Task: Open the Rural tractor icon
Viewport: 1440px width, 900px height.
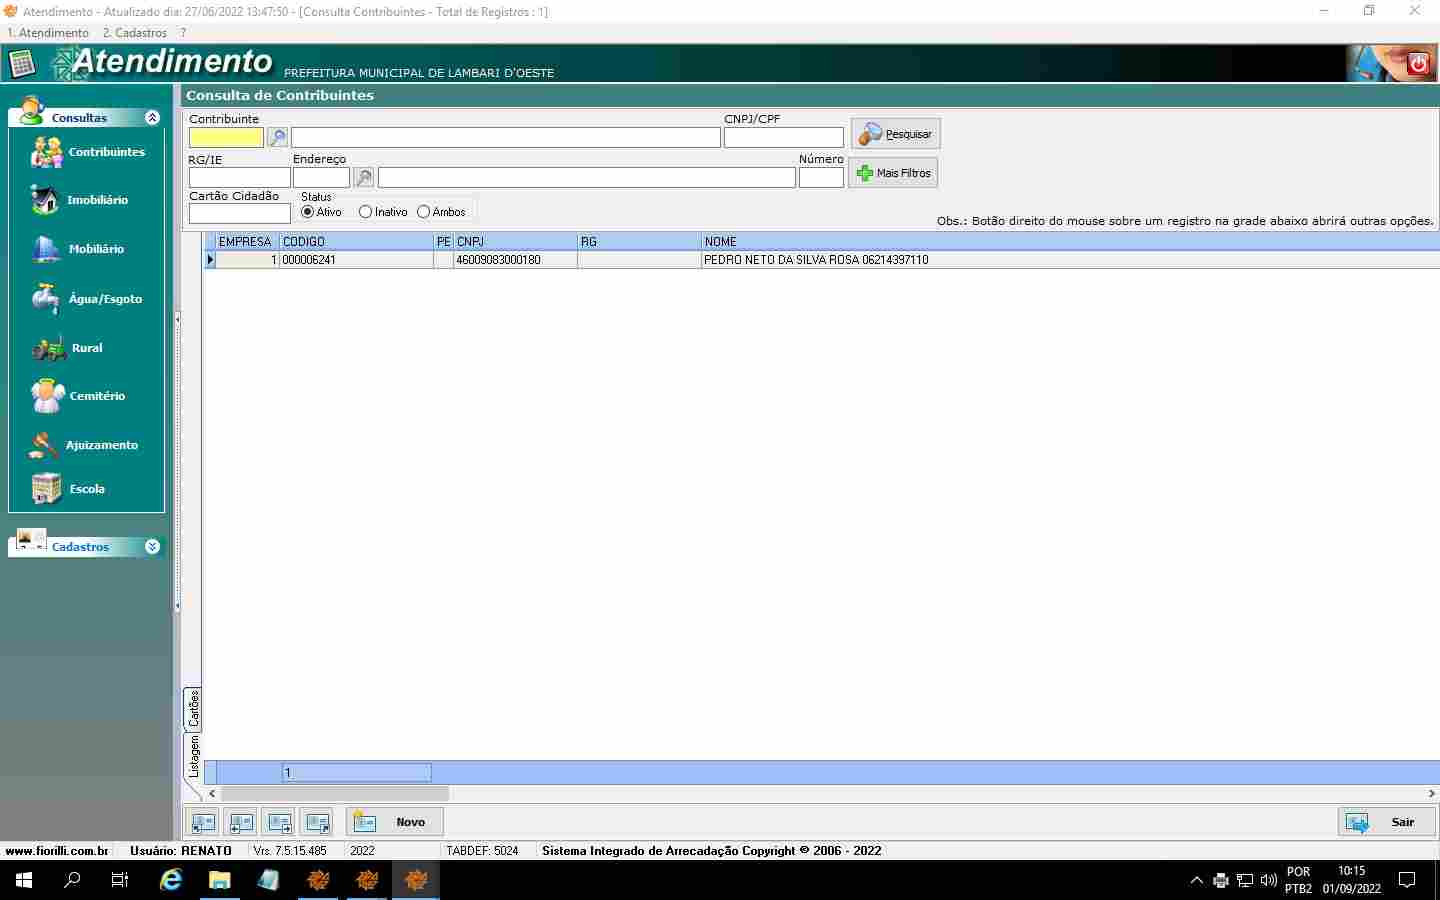Action: coord(48,348)
